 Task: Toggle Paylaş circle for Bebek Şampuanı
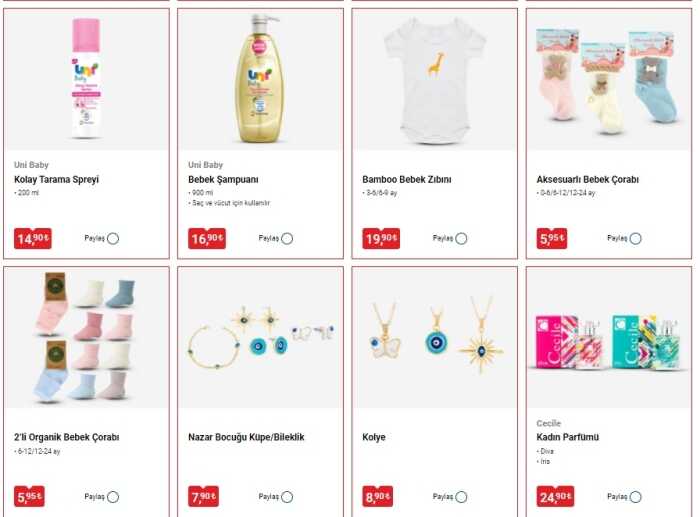point(287,238)
